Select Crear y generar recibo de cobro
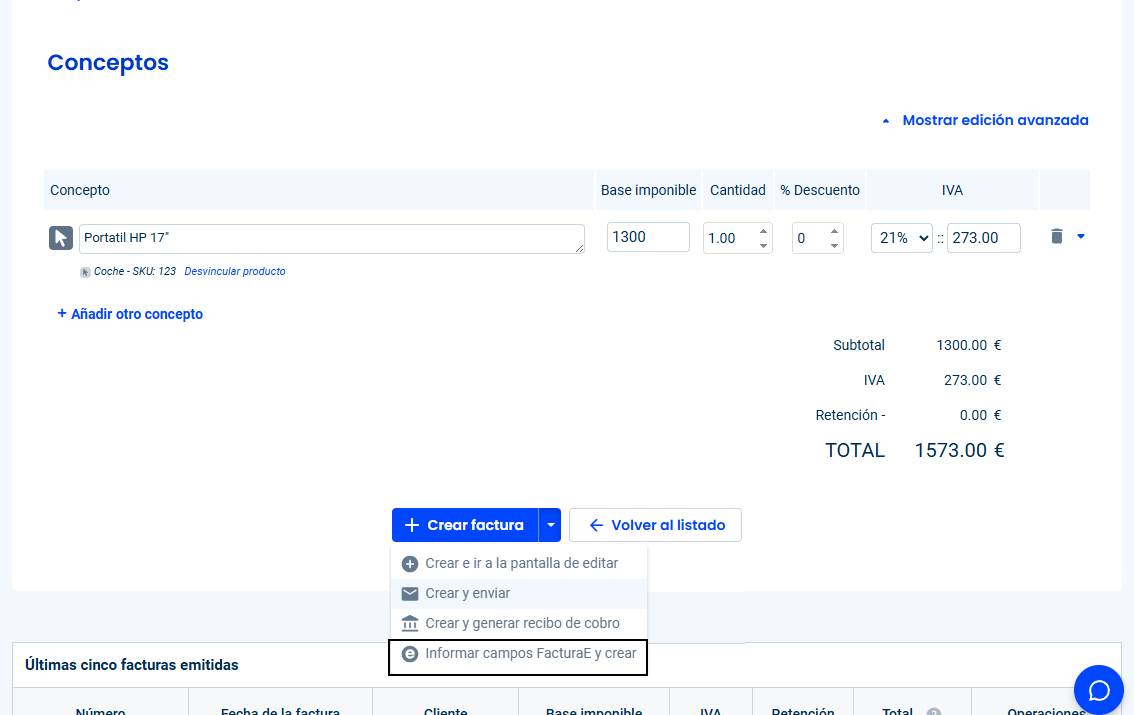Screen dimensions: 1134x715 coord(521,623)
